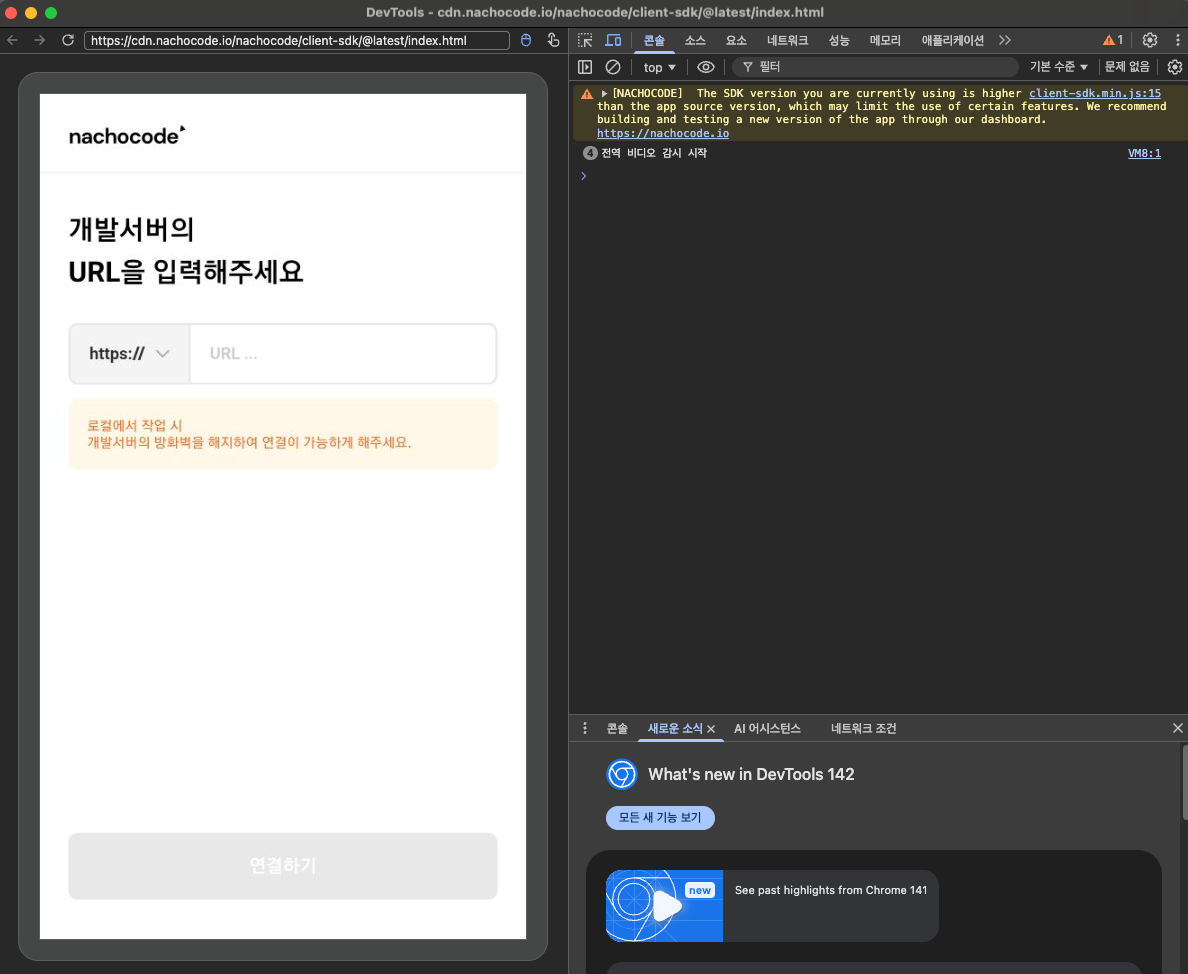Image resolution: width=1188 pixels, height=974 pixels.
Task: Toggle the touch emulation hand icon
Action: 553,40
